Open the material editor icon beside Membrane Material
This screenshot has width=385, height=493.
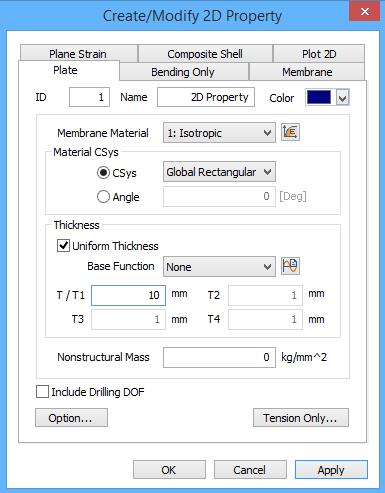coord(290,132)
